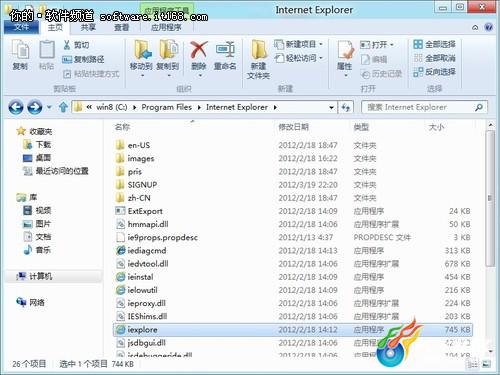
Task: Sort by the Size (大小) column header
Action: pyautogui.click(x=436, y=127)
